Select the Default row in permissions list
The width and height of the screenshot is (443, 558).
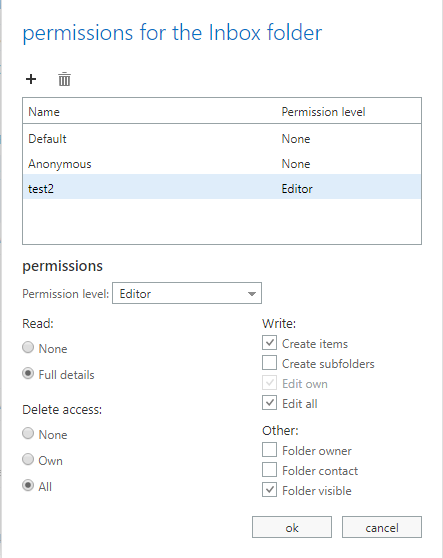tap(222, 139)
